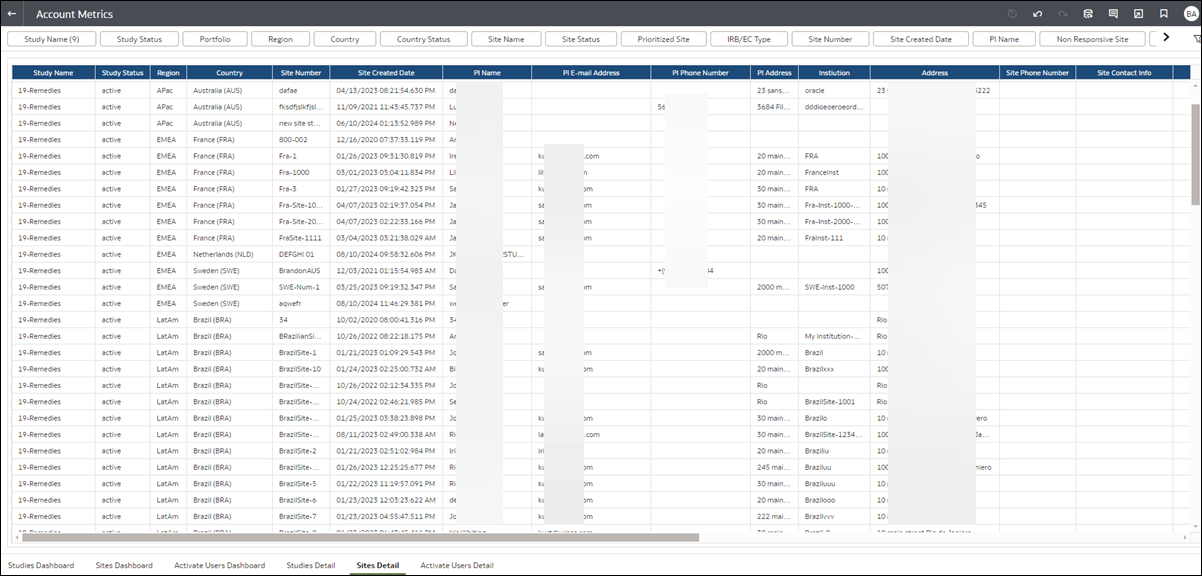Switch to Studies Detail tab
1202x576 pixels.
tap(310, 565)
